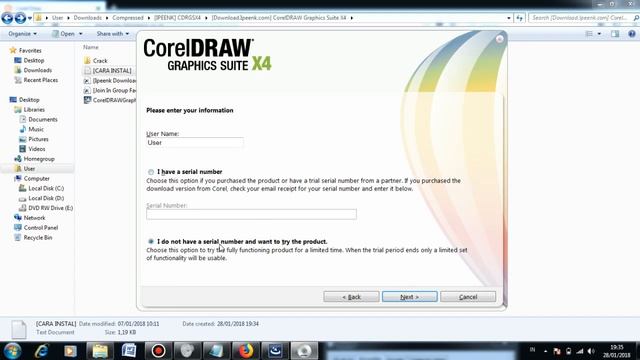The image size is (640, 360).
Task: Open Libraries in the navigation pane
Action: click(x=29, y=109)
